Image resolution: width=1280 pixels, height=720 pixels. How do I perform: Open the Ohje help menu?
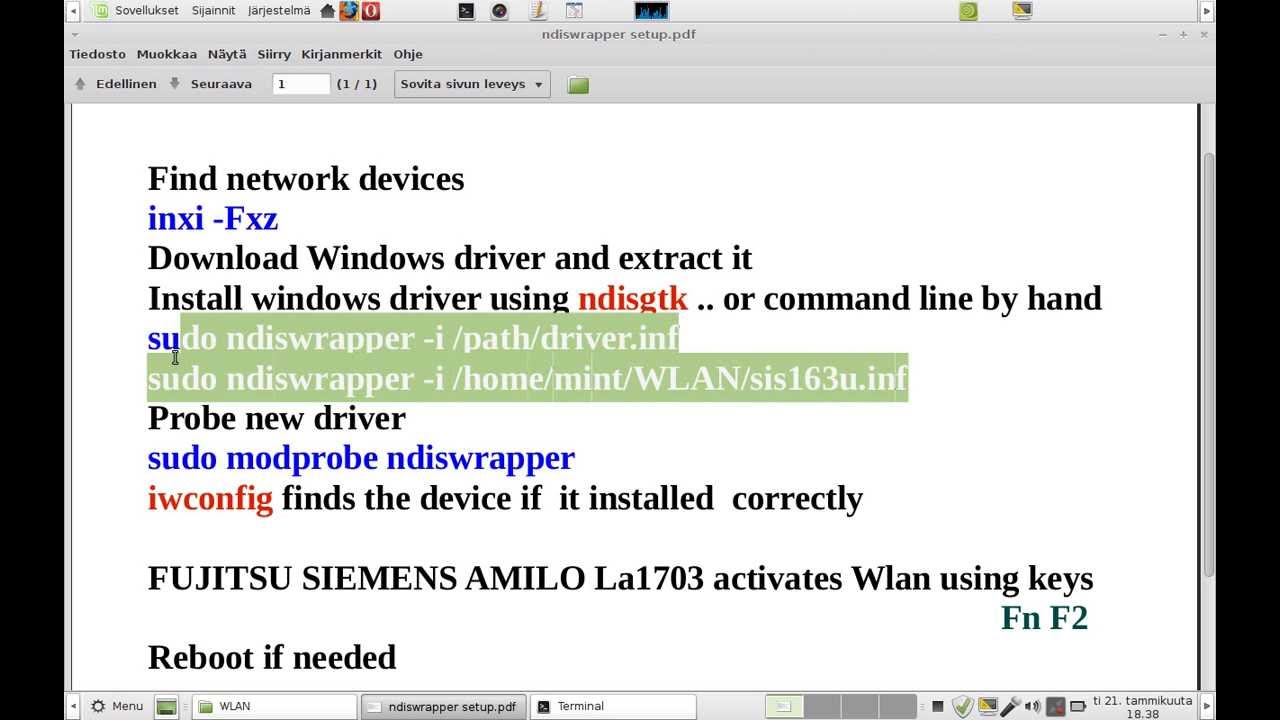(x=408, y=54)
